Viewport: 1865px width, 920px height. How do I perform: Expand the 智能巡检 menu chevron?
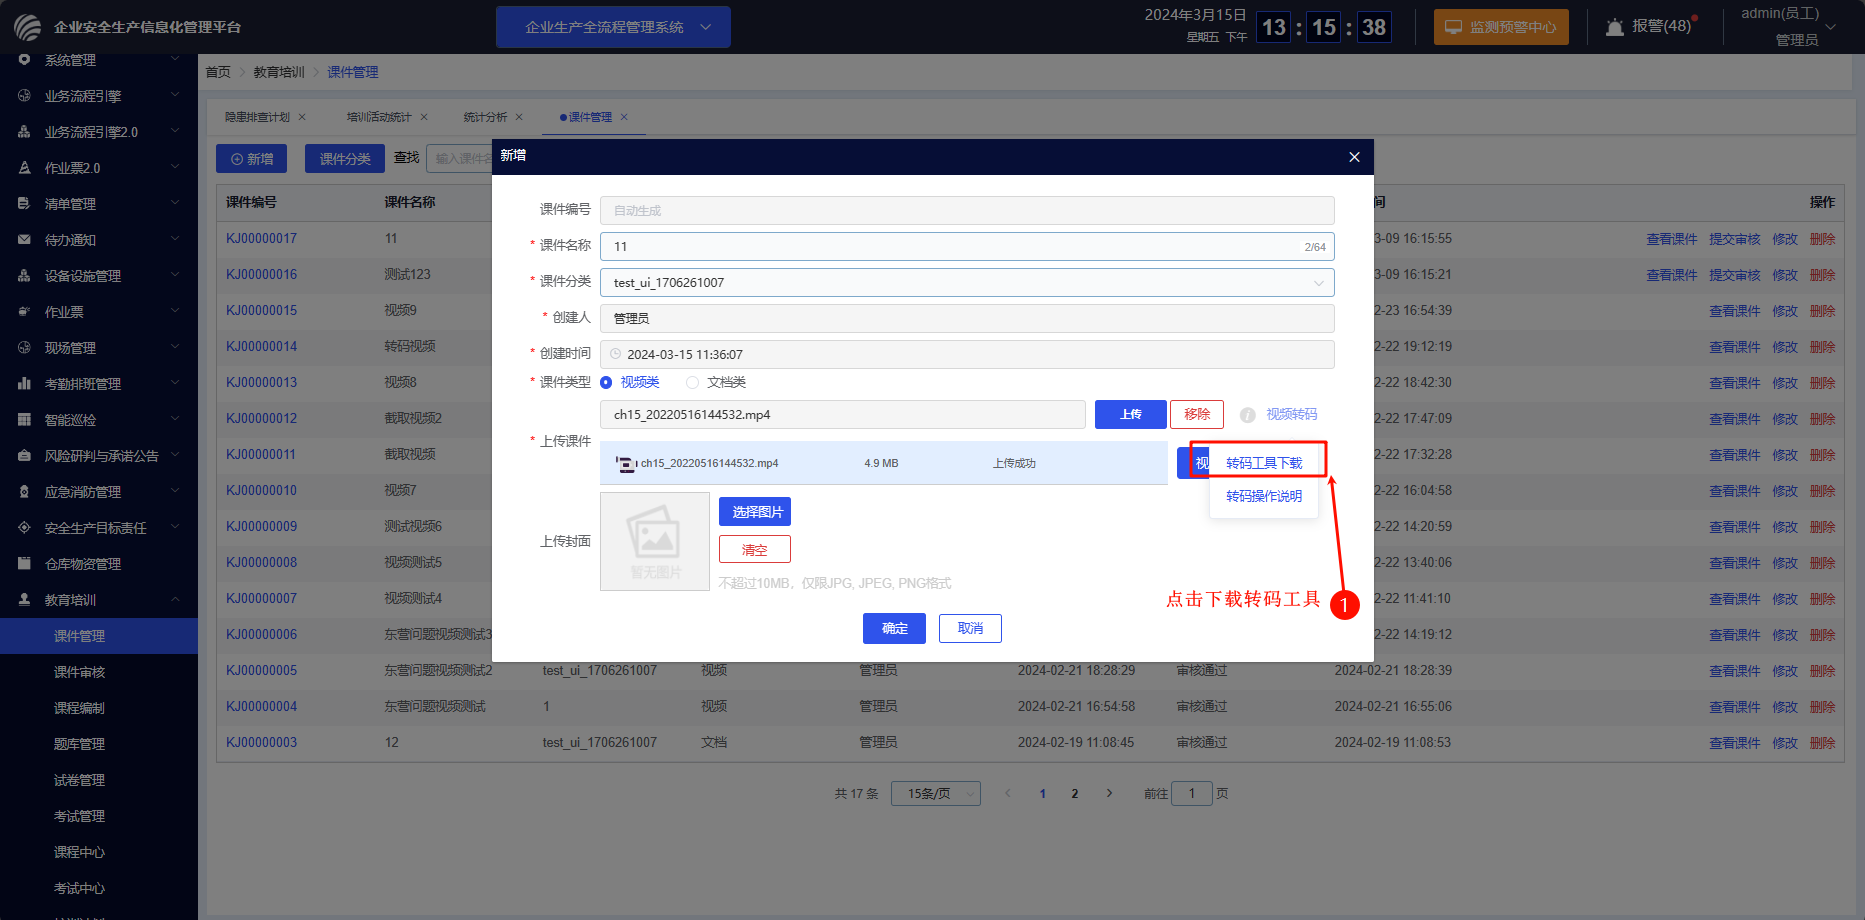coord(175,420)
